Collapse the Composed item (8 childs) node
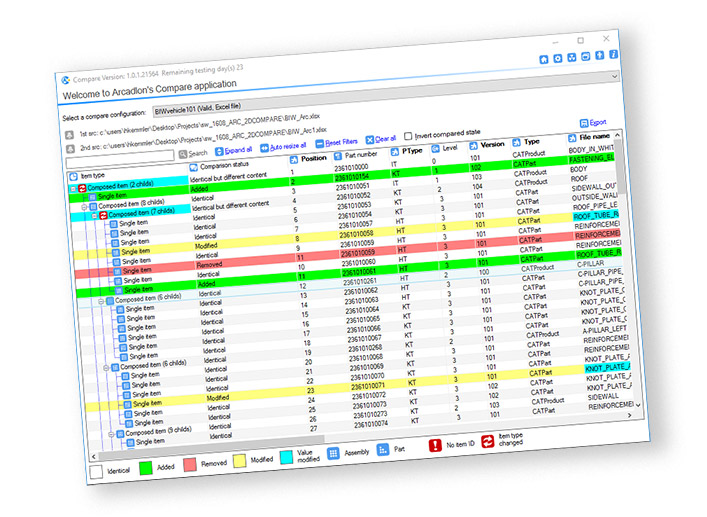707x517 pixels. 84,207
